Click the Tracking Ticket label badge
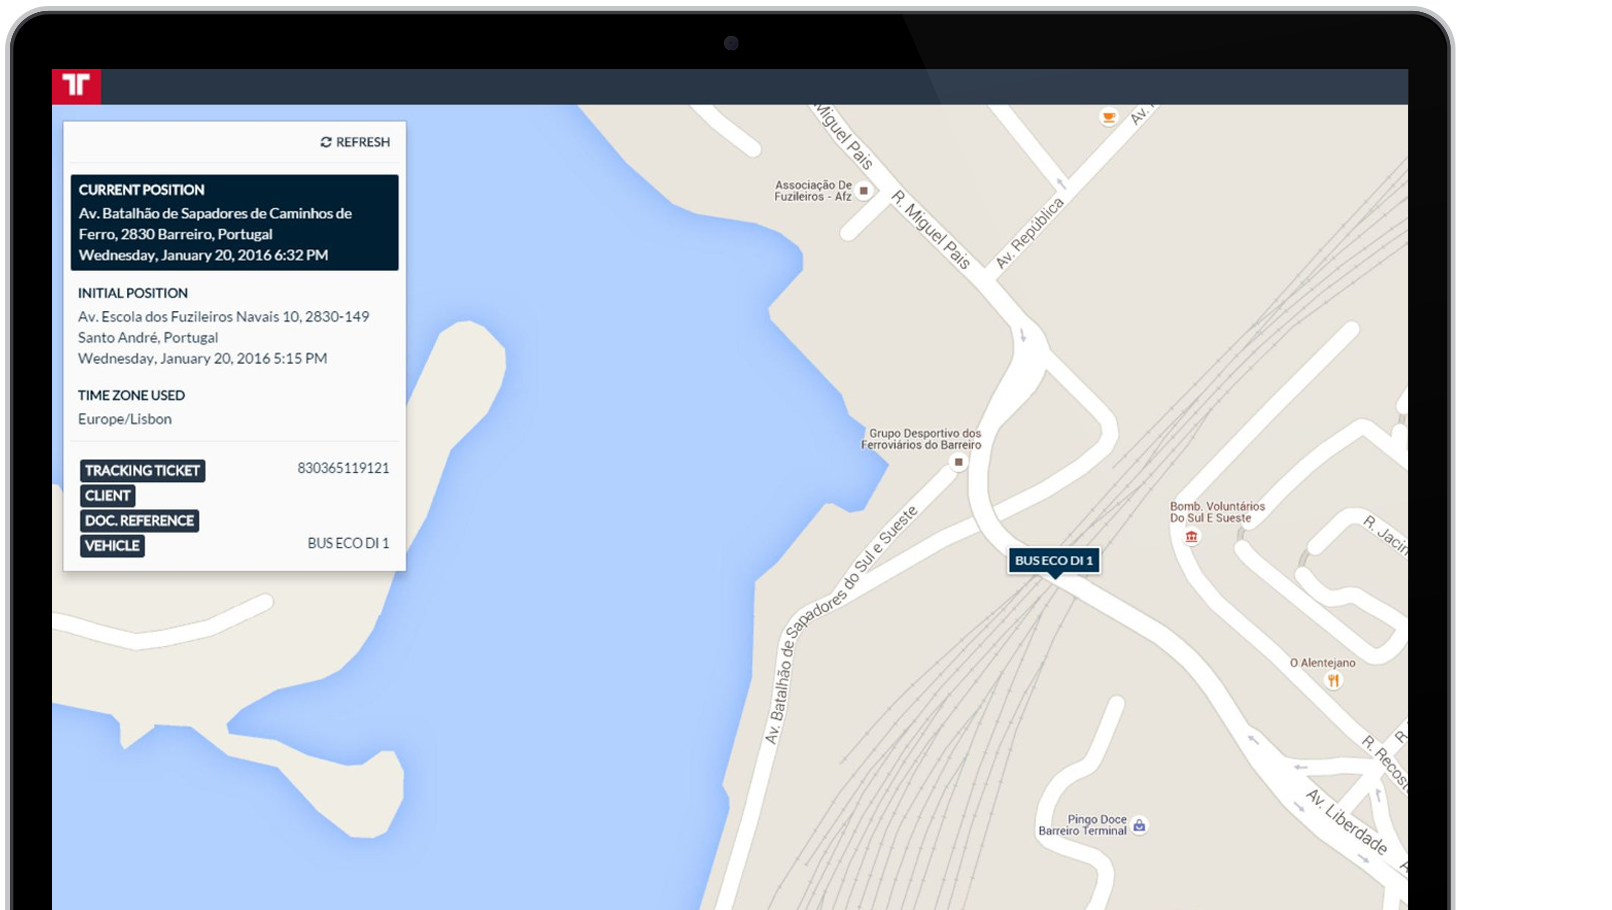Image resolution: width=1612 pixels, height=910 pixels. coord(142,471)
